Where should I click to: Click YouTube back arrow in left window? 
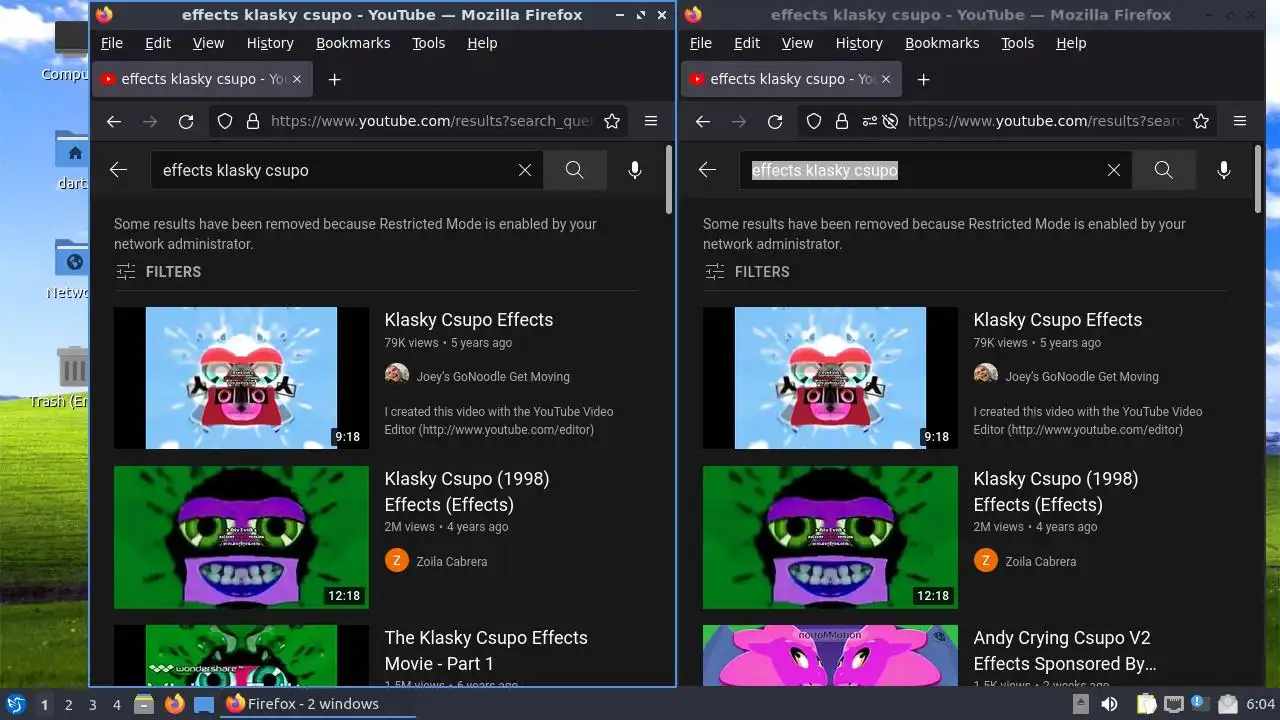(x=118, y=170)
